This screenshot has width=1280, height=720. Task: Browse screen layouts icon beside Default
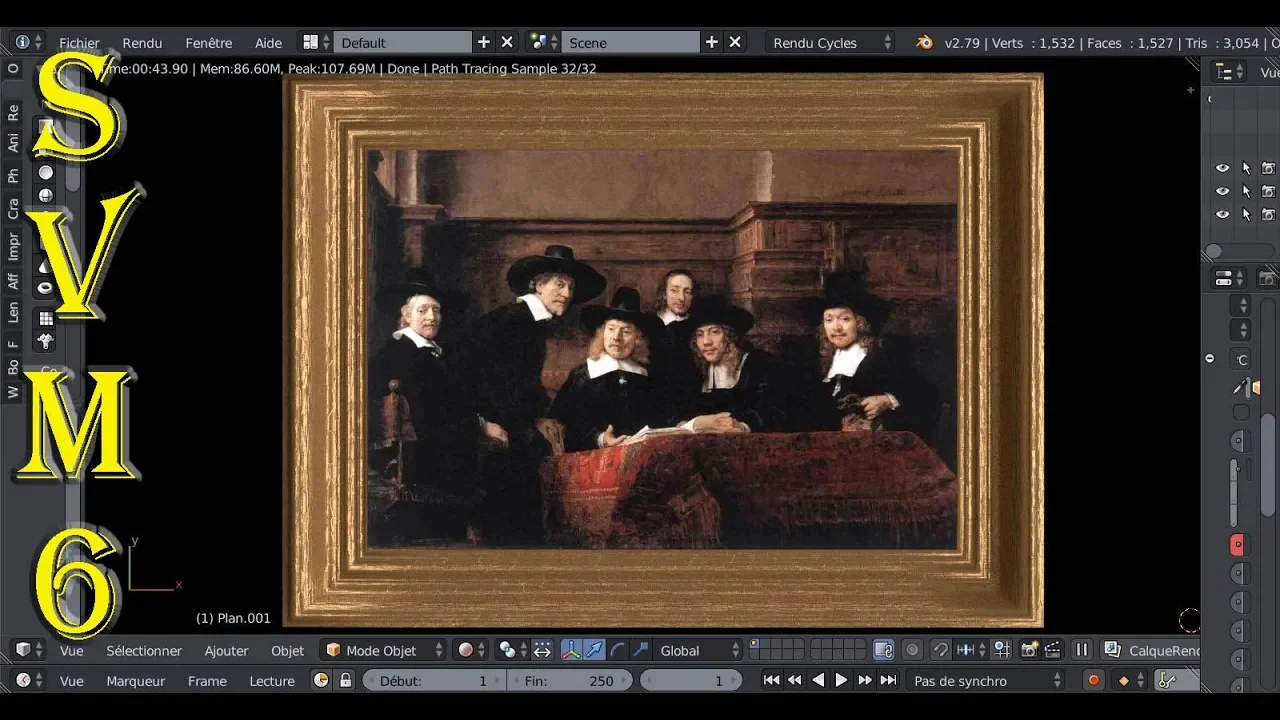point(316,42)
